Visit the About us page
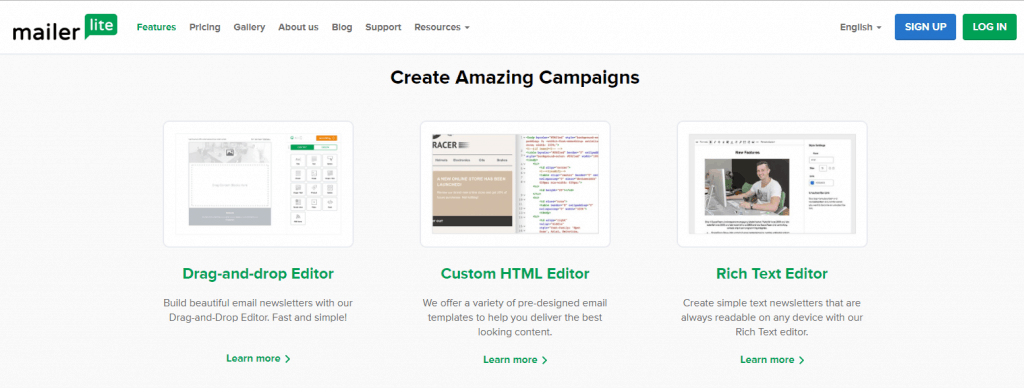Screen dimensions: 1024x388 pyautogui.click(x=298, y=27)
